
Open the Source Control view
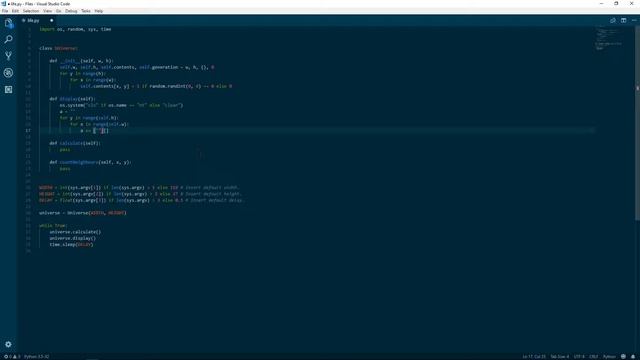click(x=8, y=56)
